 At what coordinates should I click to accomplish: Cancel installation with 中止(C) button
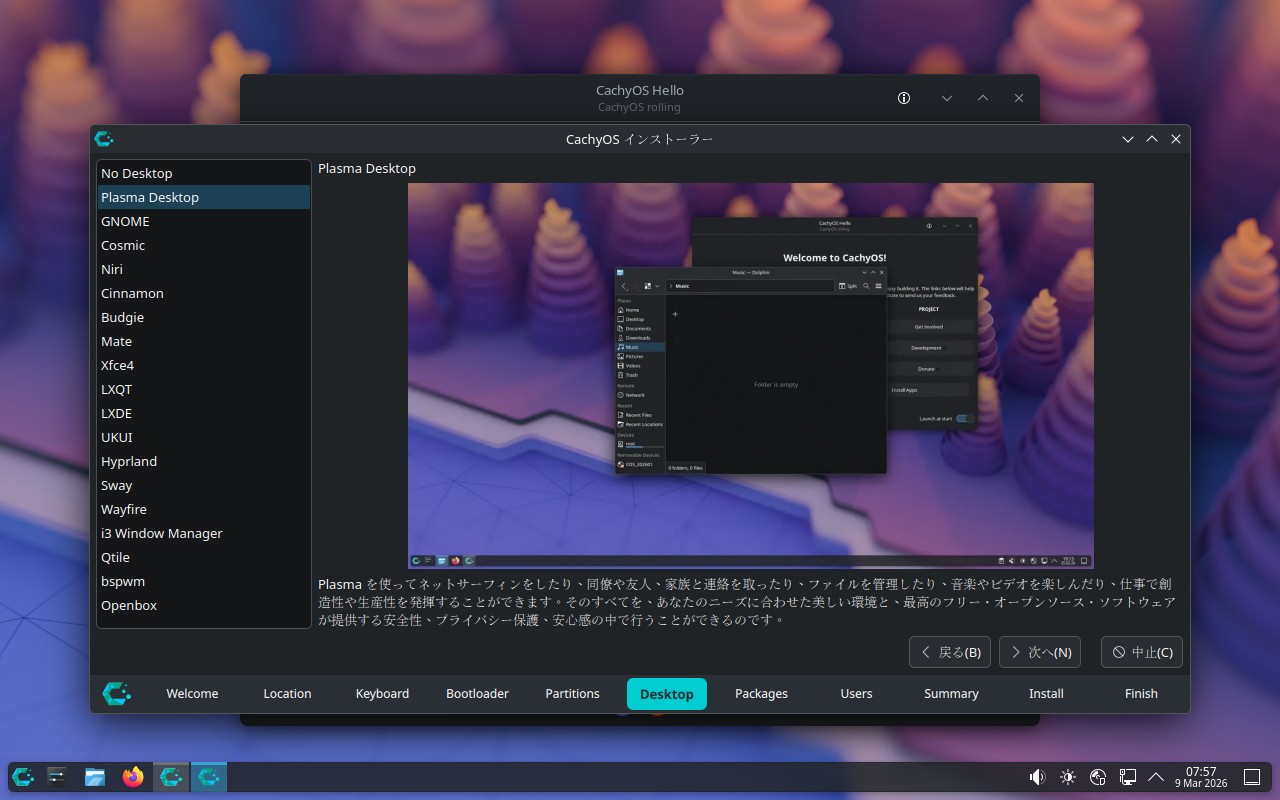[1141, 652]
